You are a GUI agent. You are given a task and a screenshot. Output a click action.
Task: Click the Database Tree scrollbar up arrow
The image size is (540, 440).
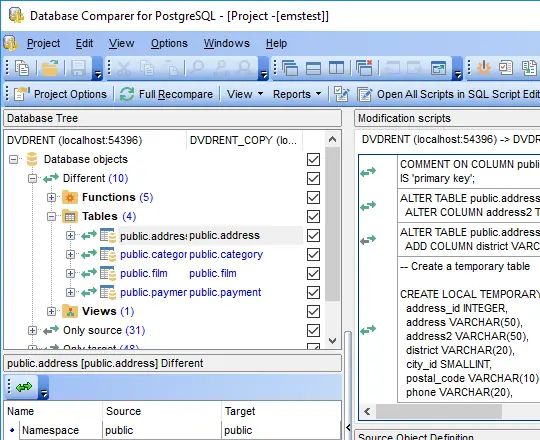click(x=332, y=139)
